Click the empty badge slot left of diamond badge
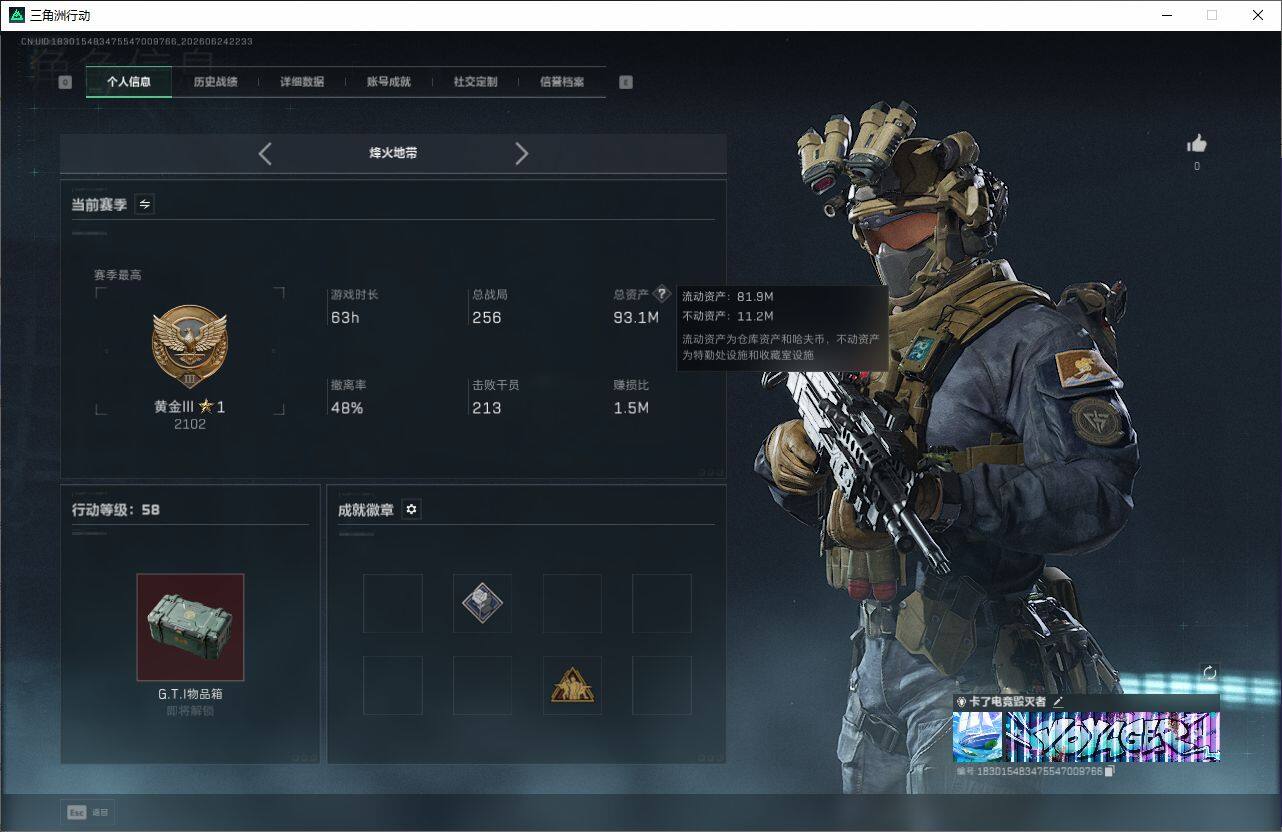The width and height of the screenshot is (1282, 832). tap(392, 603)
